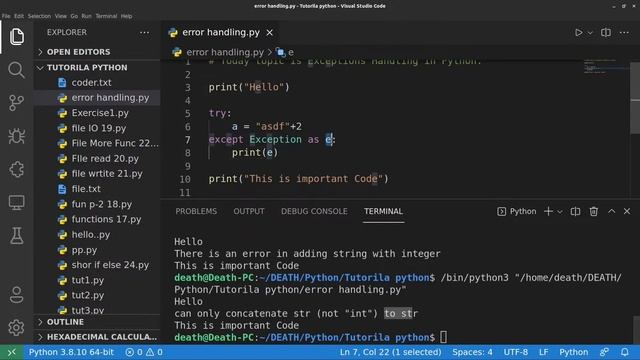
Task: Open the Accounts menu icon
Action: coord(16,294)
